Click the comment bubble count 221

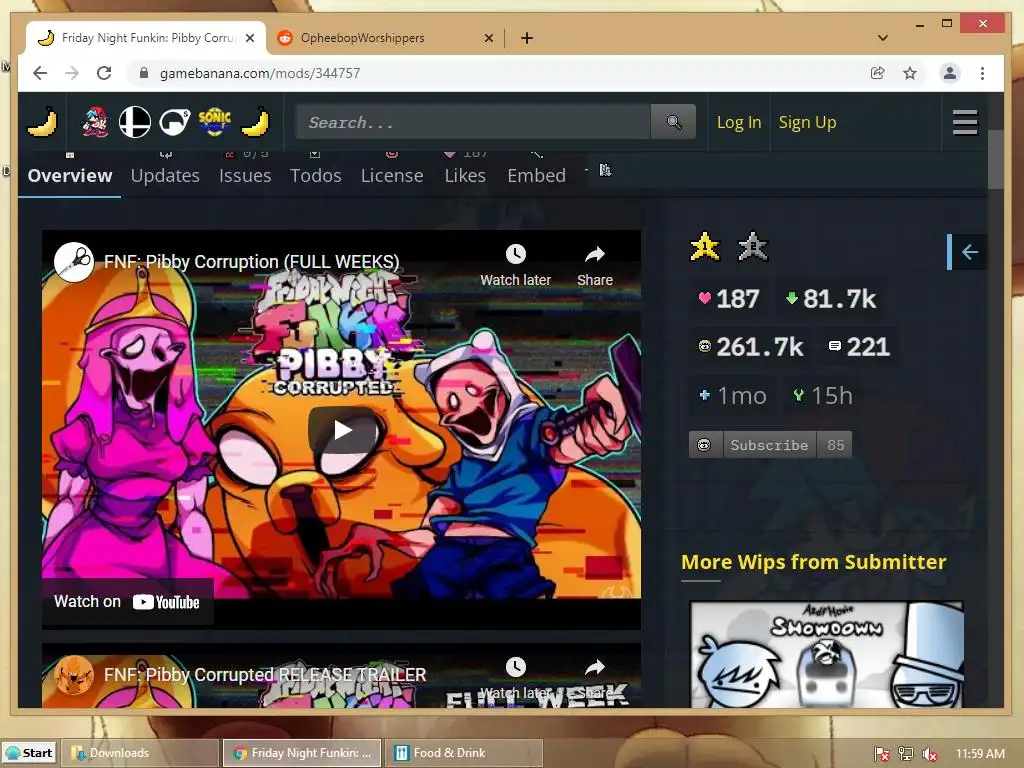pos(859,347)
